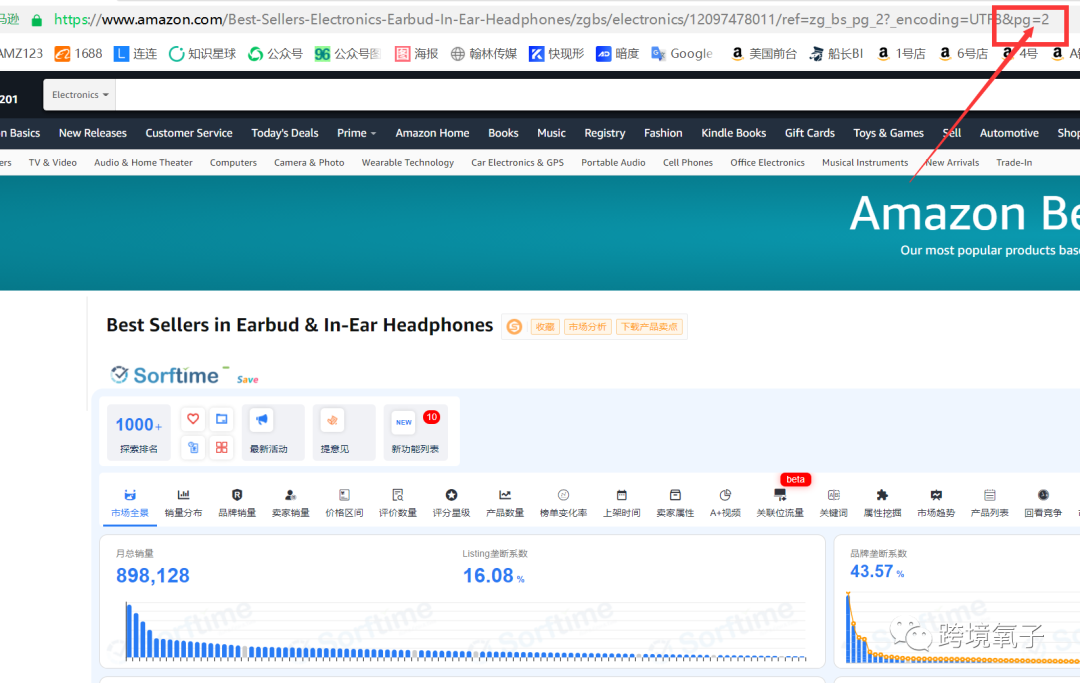Viewport: 1080px width, 683px height.
Task: Open the 知识星球 bookmark
Action: pos(202,53)
